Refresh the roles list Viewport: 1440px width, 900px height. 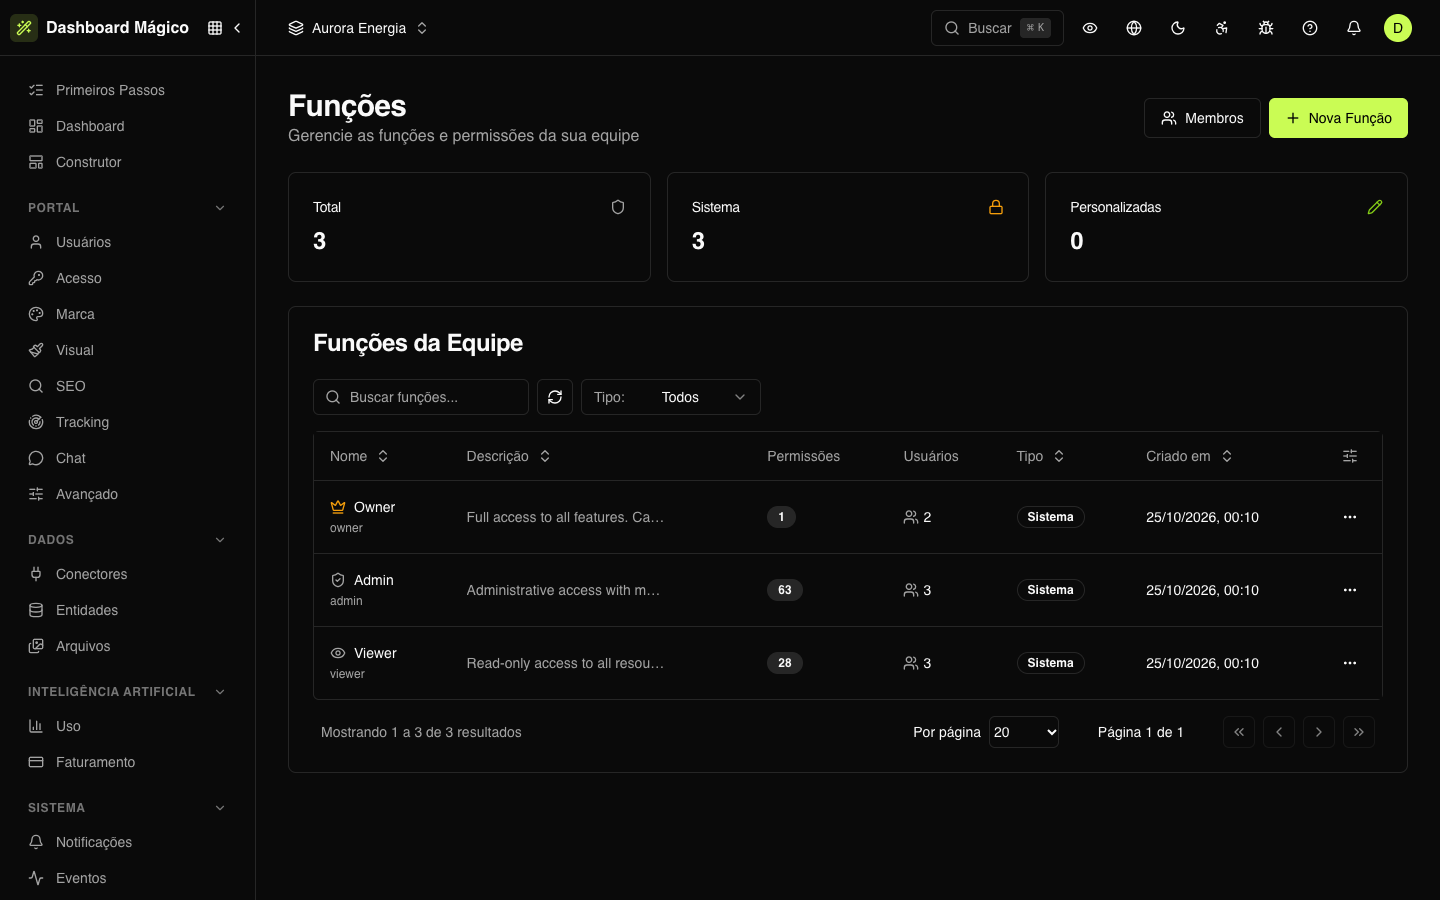555,397
